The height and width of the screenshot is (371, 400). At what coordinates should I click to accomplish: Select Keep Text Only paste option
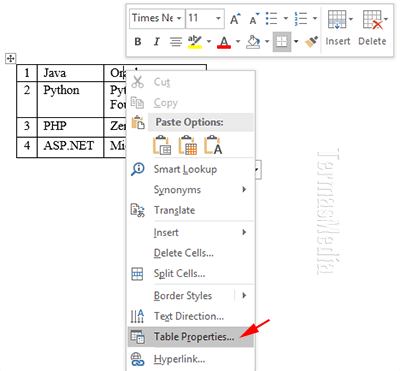[x=213, y=145]
